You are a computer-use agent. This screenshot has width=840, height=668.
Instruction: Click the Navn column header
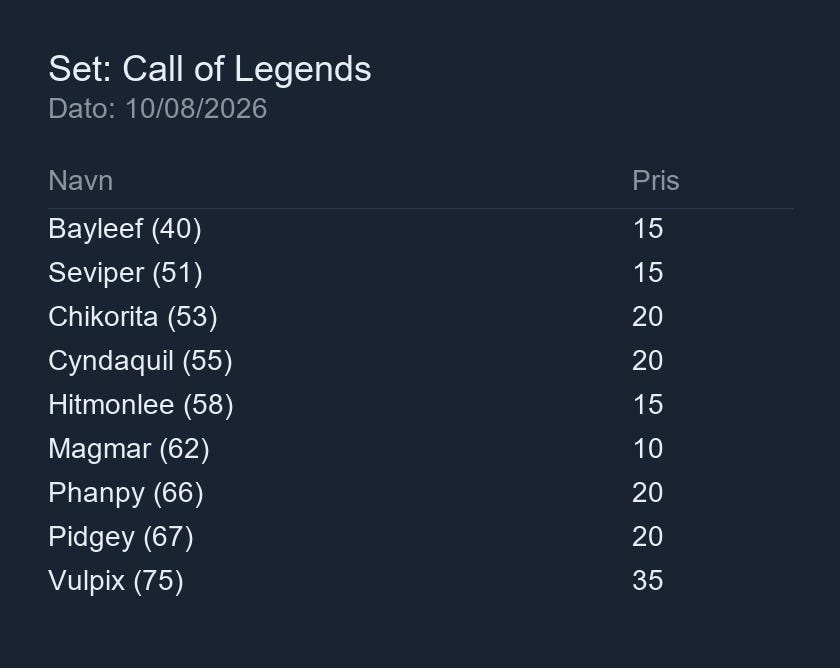tap(80, 181)
